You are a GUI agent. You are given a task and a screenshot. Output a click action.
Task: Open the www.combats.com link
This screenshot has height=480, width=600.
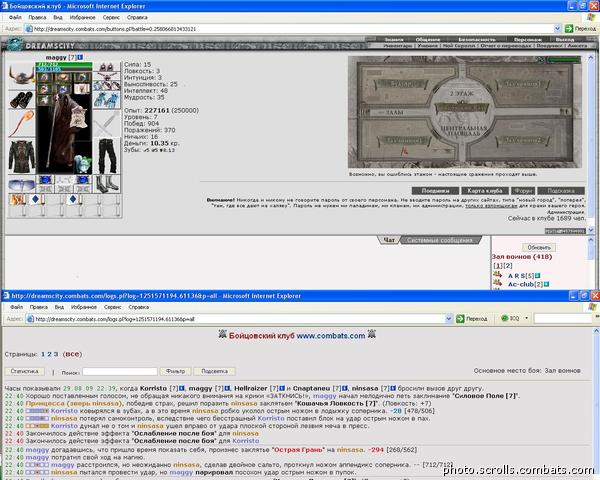tap(331, 336)
